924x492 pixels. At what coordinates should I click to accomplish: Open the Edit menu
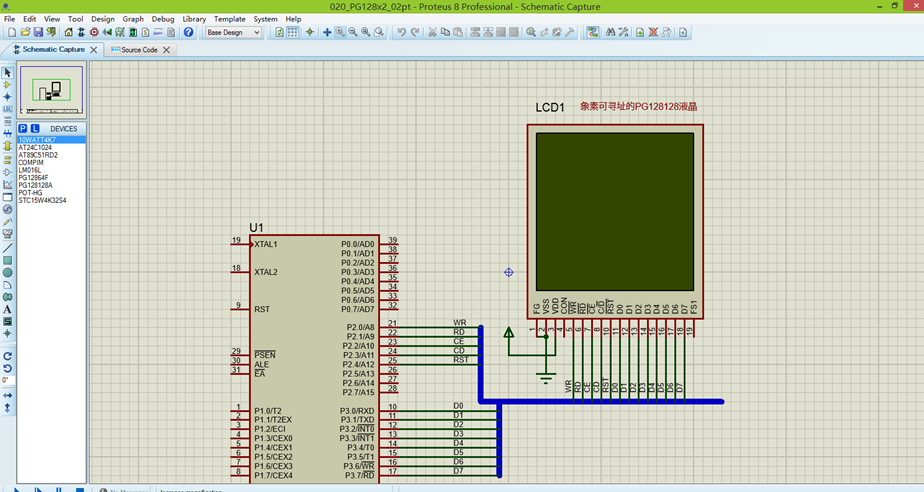point(29,19)
